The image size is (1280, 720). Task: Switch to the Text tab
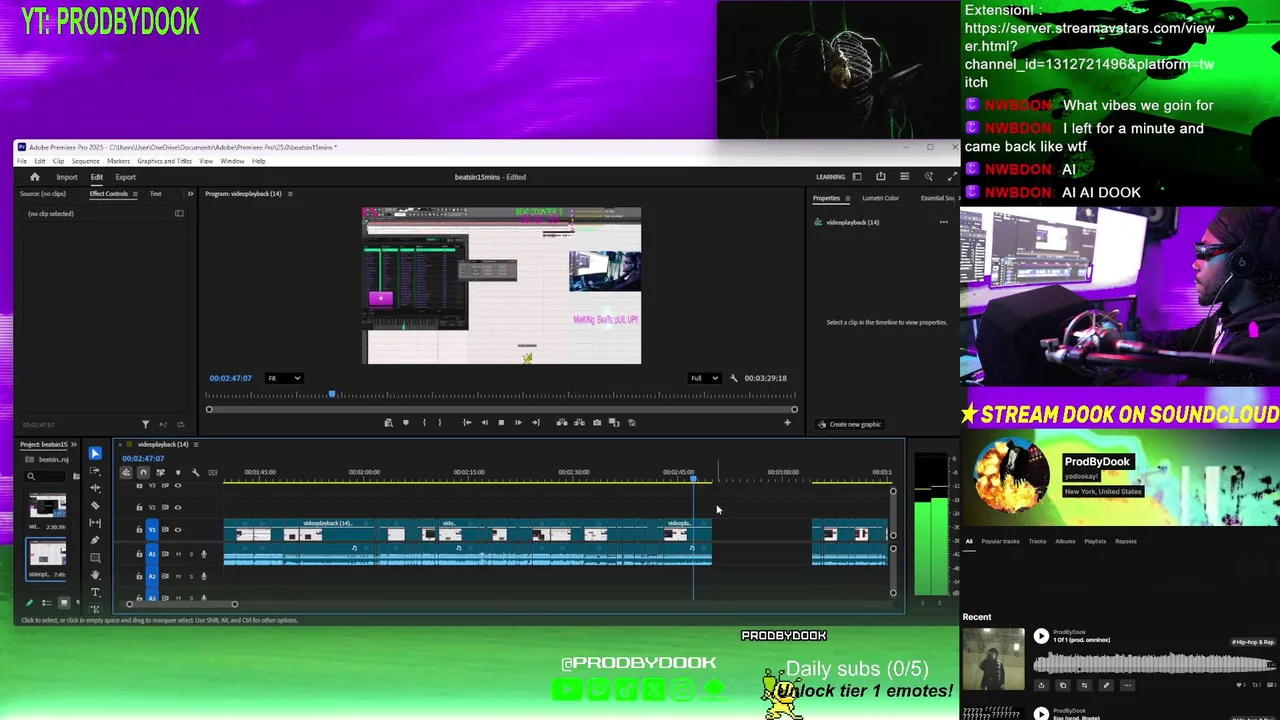coord(155,194)
